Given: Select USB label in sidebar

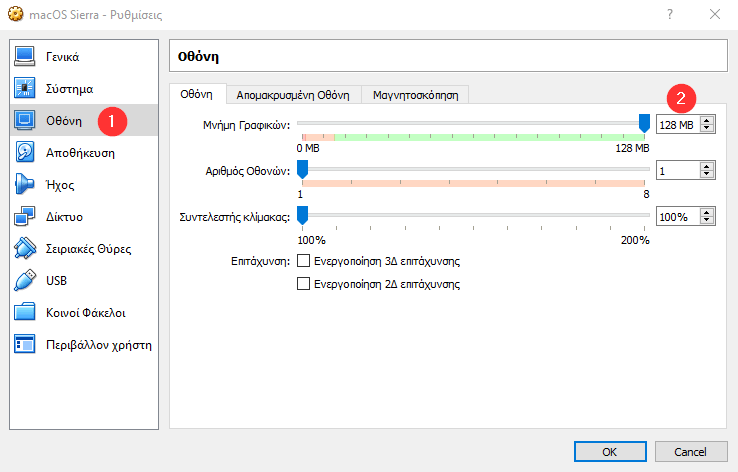Looking at the screenshot, I should pos(56,280).
